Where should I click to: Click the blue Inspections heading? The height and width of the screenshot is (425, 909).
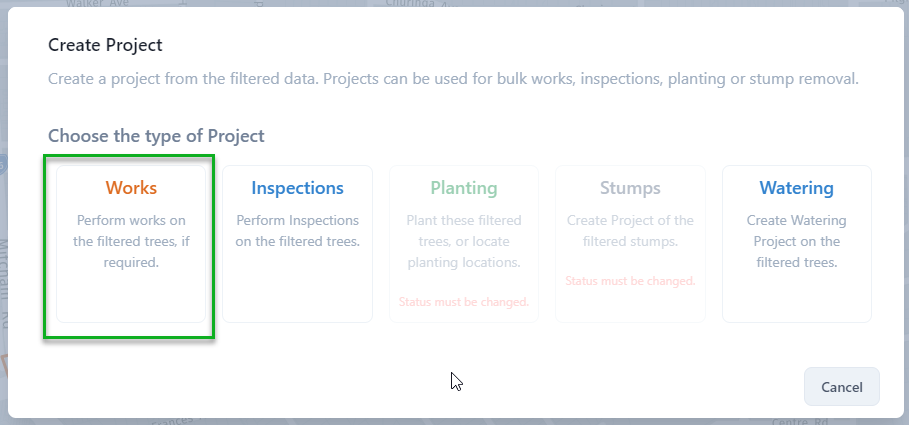click(x=297, y=188)
